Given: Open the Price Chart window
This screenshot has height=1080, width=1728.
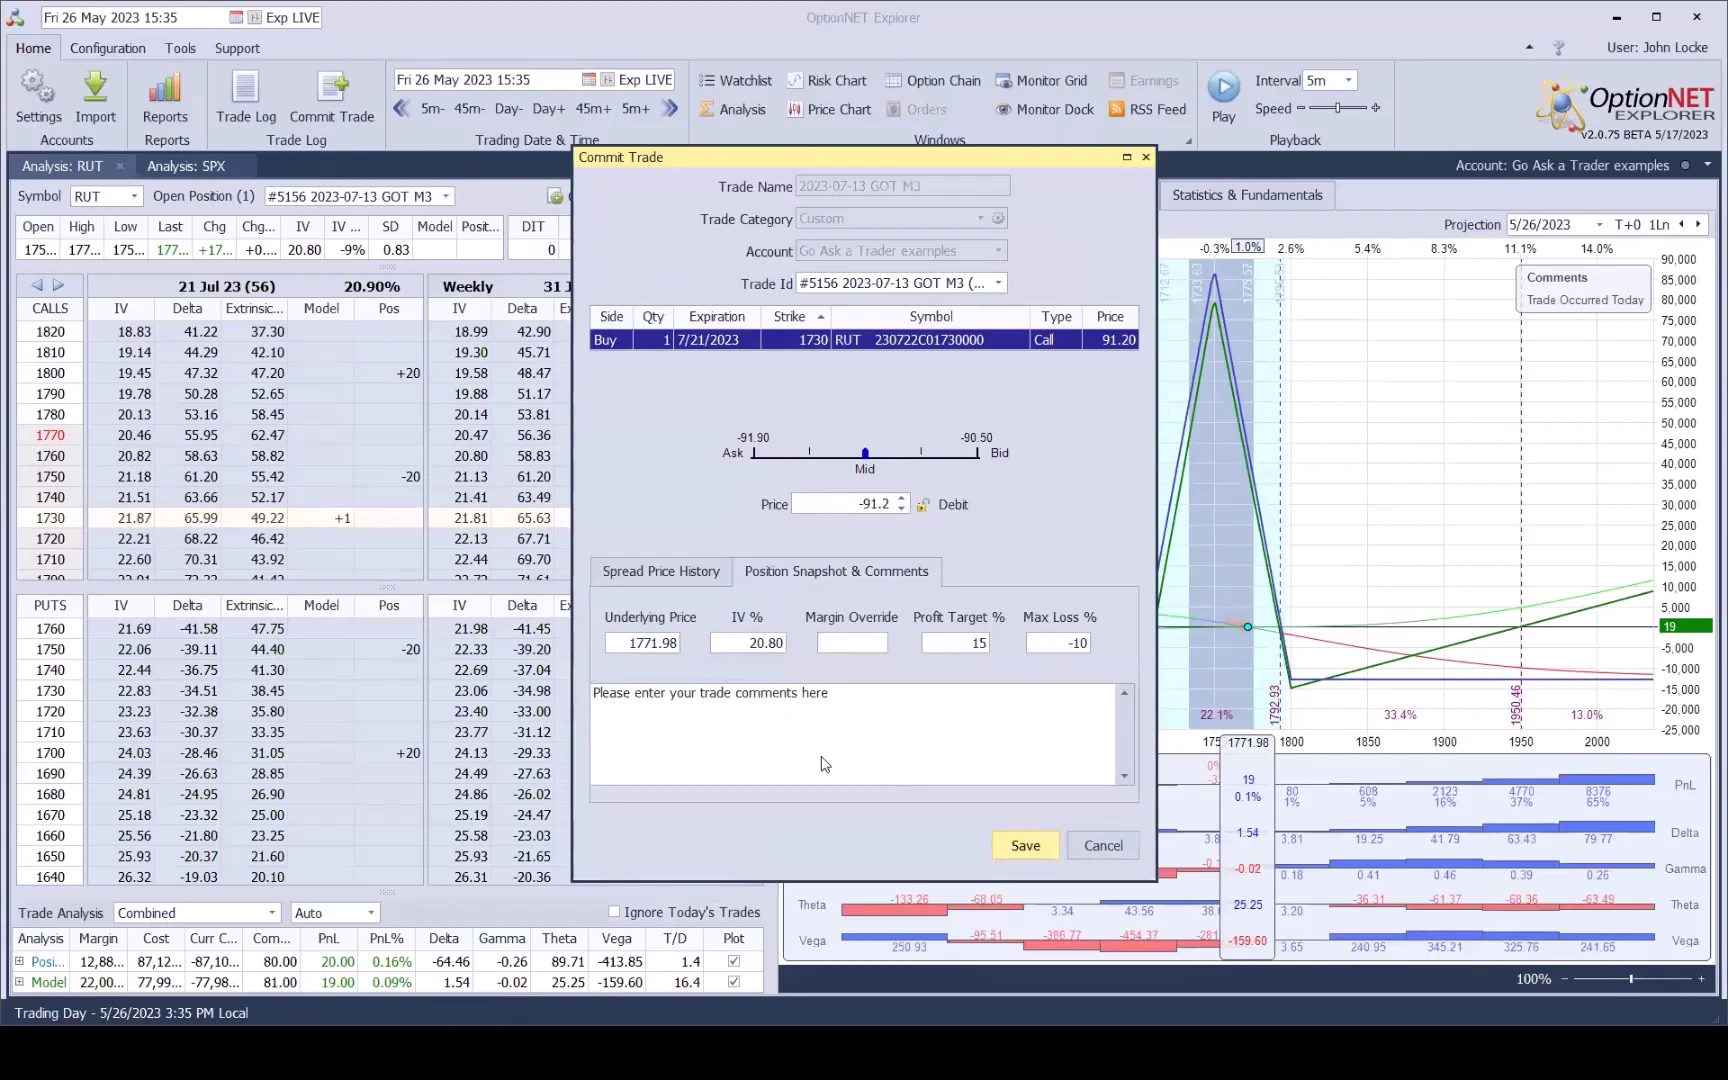Looking at the screenshot, I should (x=828, y=110).
